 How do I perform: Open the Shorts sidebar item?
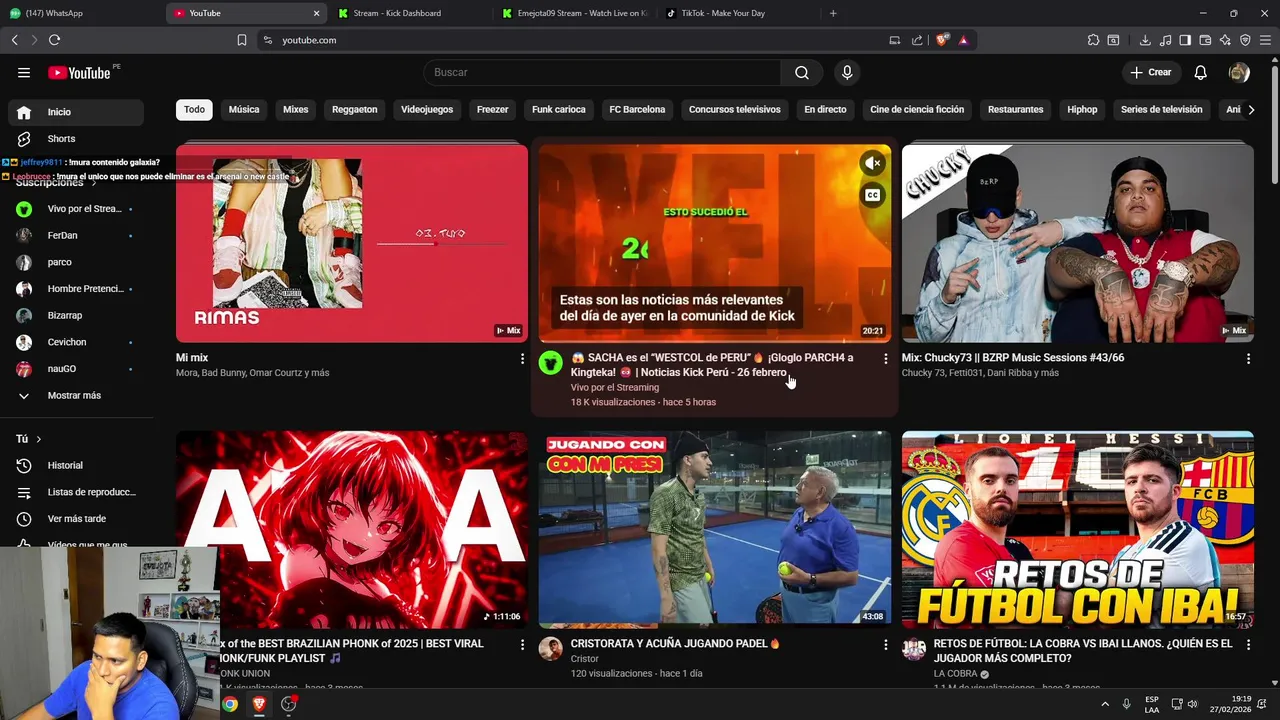tap(76, 138)
